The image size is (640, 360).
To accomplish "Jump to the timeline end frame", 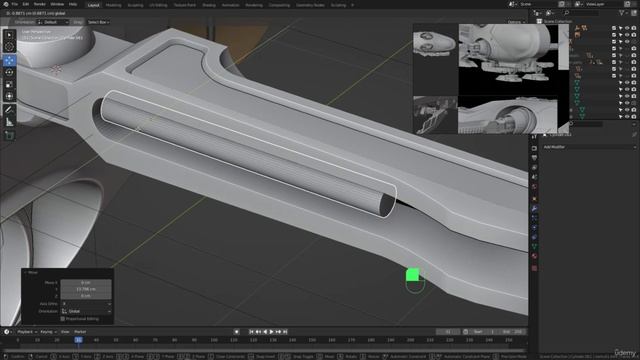I will pos(285,332).
